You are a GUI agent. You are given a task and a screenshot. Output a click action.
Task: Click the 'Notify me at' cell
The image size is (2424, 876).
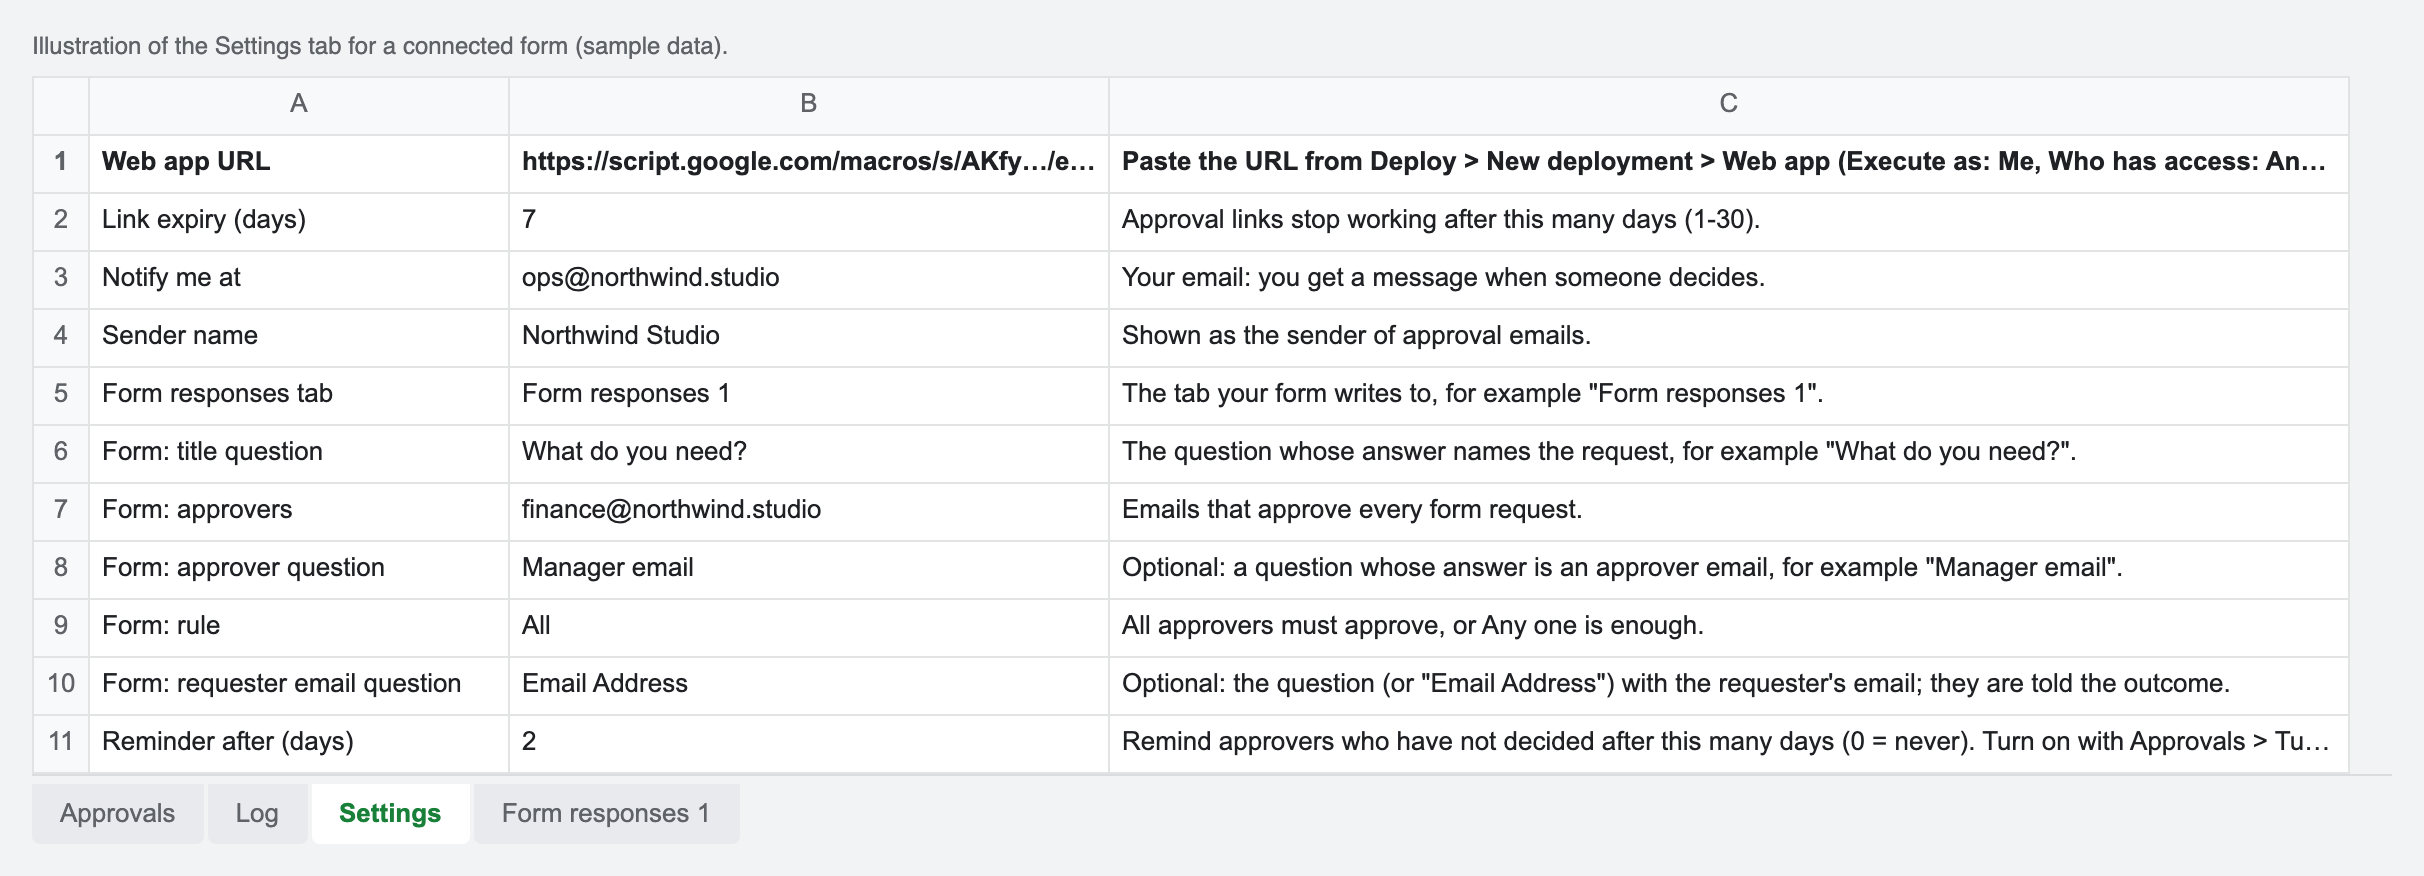coord(299,279)
